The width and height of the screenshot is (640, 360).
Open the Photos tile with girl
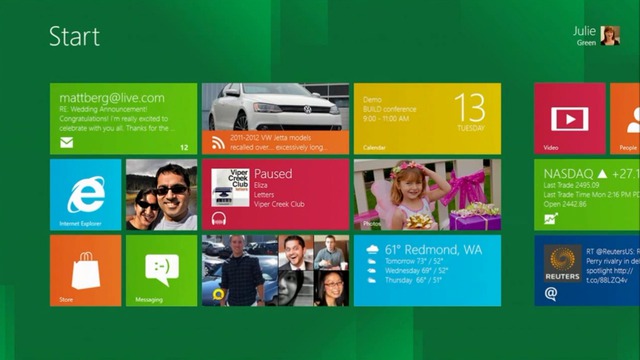(x=427, y=195)
